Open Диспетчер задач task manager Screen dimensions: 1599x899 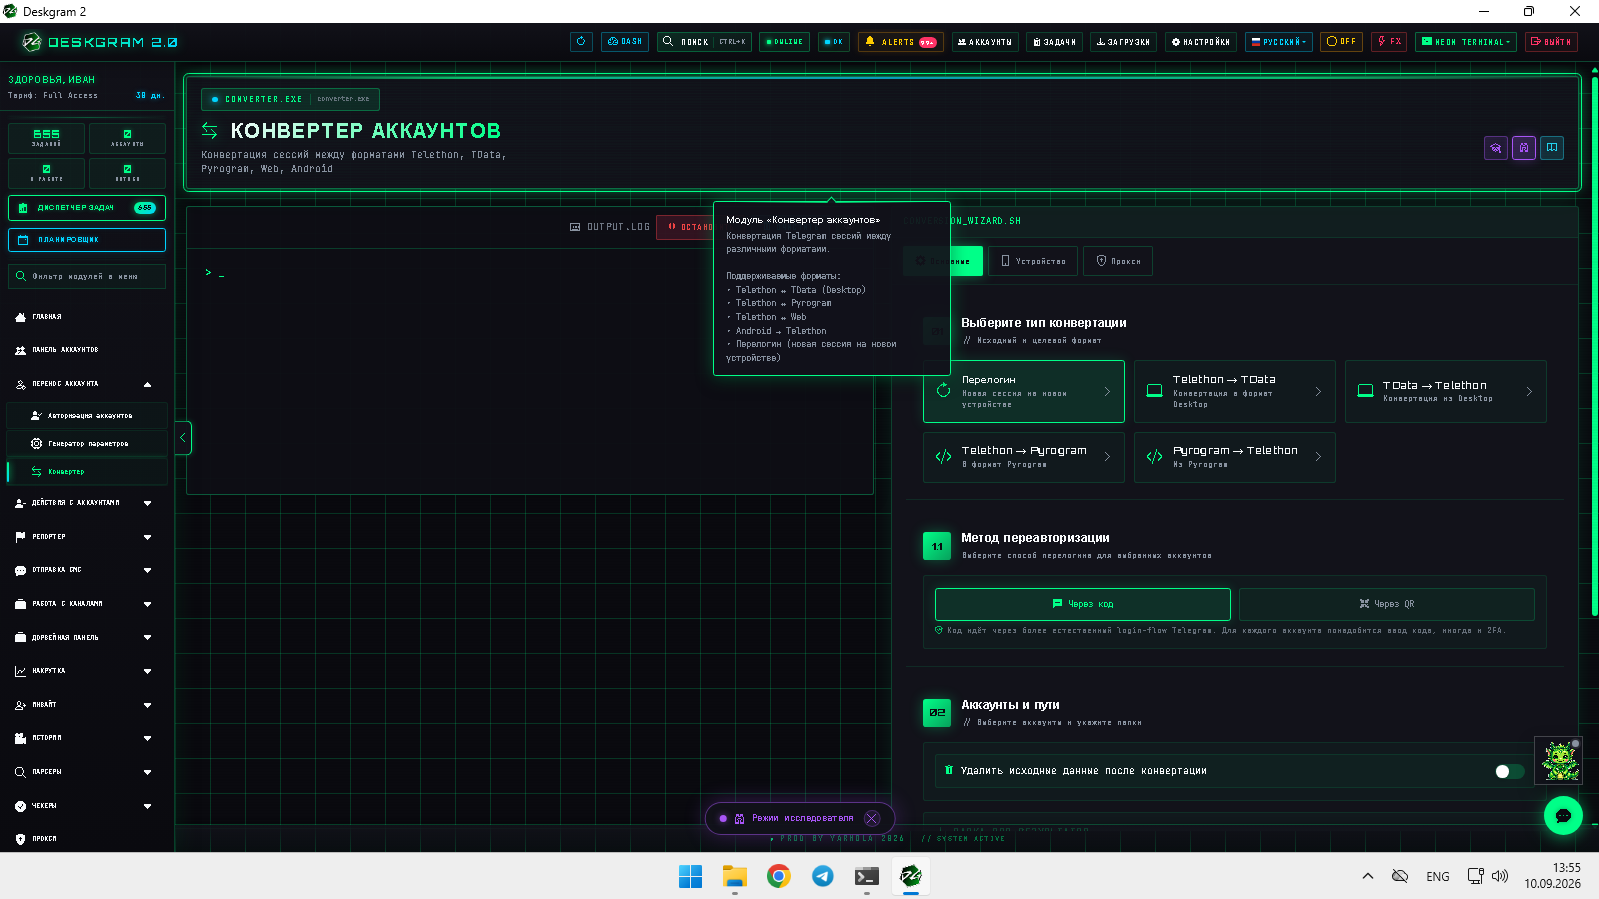pos(87,208)
